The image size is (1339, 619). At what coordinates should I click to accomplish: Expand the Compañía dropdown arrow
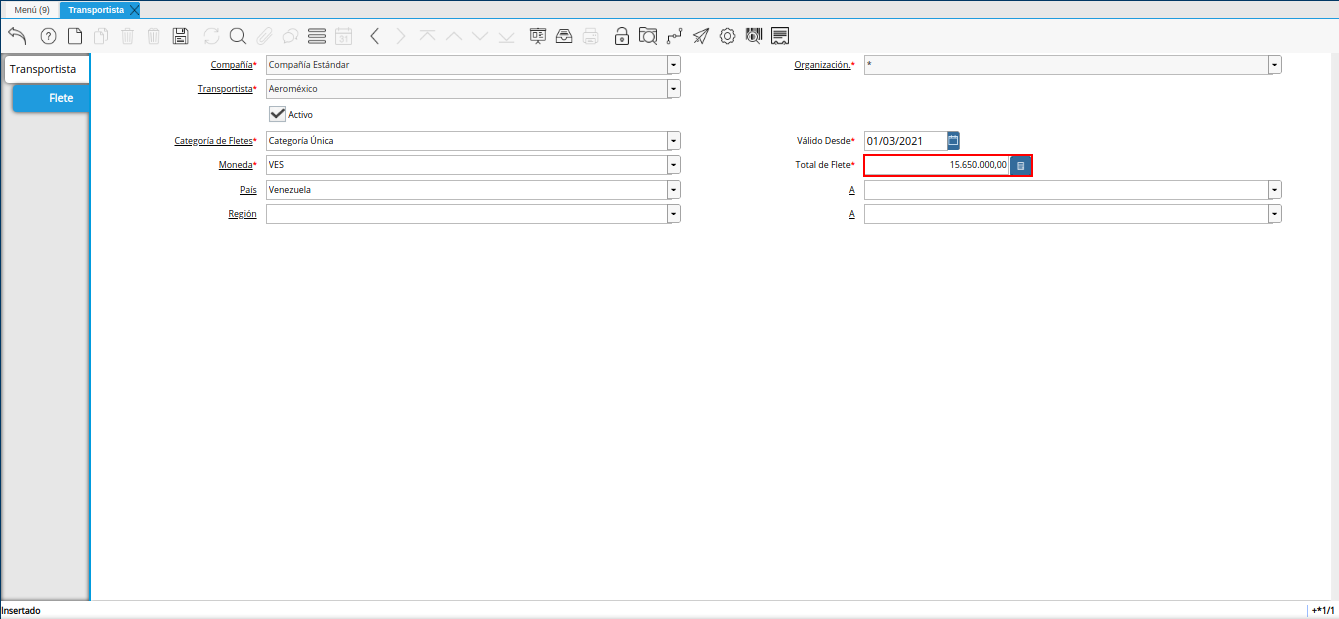point(674,65)
